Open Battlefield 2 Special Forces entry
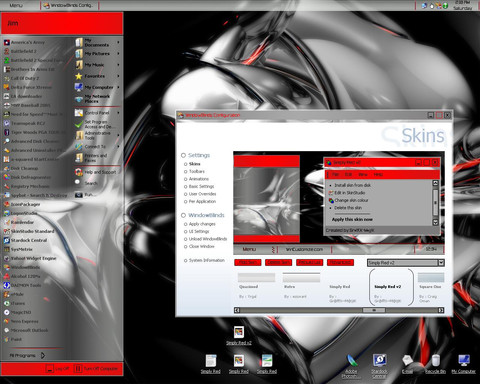 [x=33, y=60]
